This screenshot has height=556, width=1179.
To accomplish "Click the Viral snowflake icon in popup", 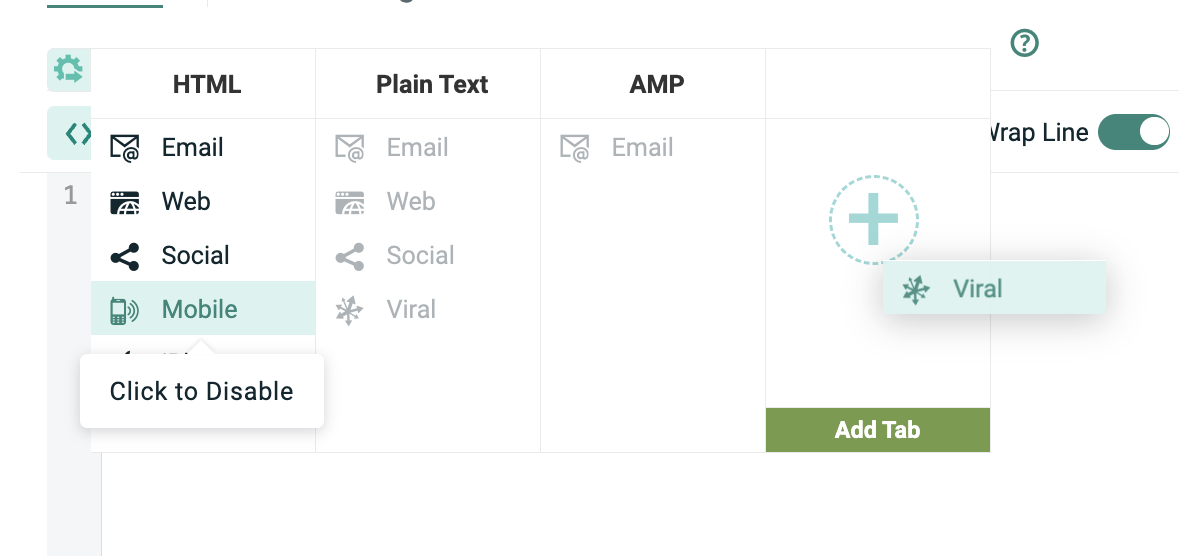I will coord(915,290).
